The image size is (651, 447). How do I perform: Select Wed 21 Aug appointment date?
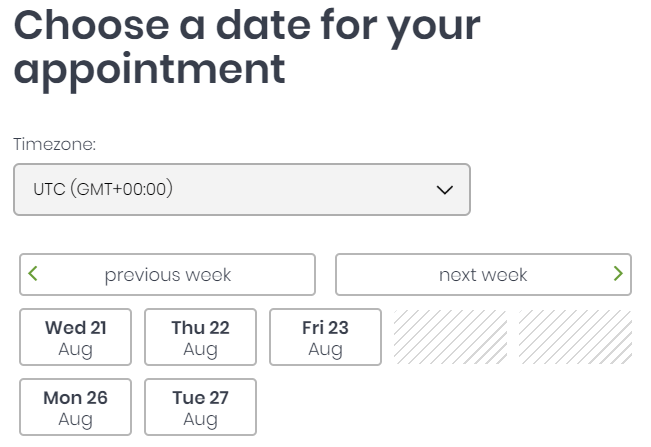76,337
